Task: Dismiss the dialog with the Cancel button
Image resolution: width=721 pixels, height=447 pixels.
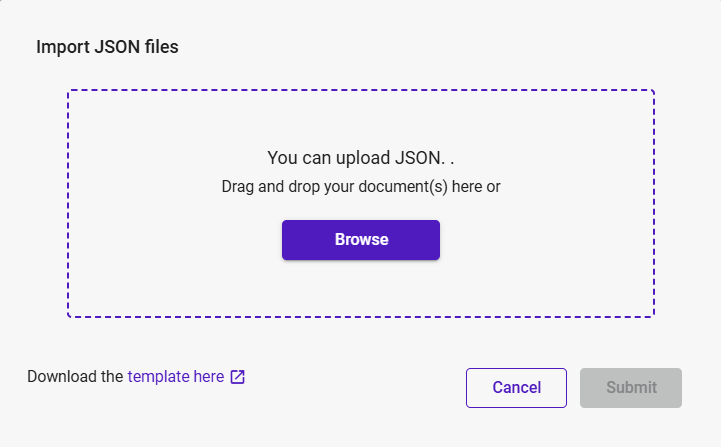Action: point(516,388)
